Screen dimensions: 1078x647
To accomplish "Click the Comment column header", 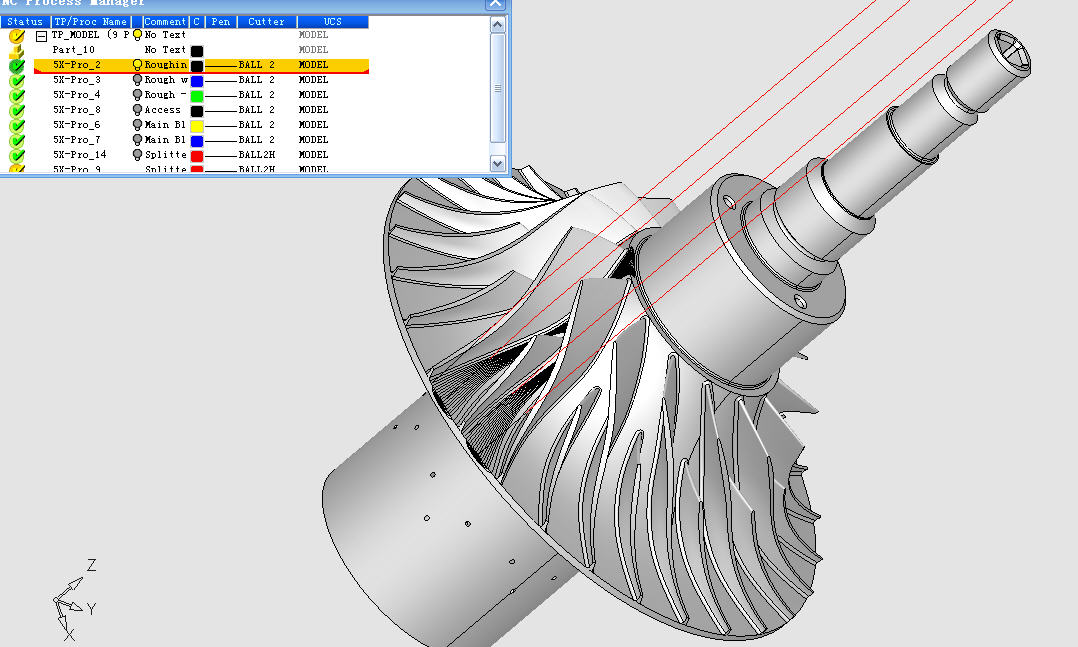I will click(x=165, y=22).
